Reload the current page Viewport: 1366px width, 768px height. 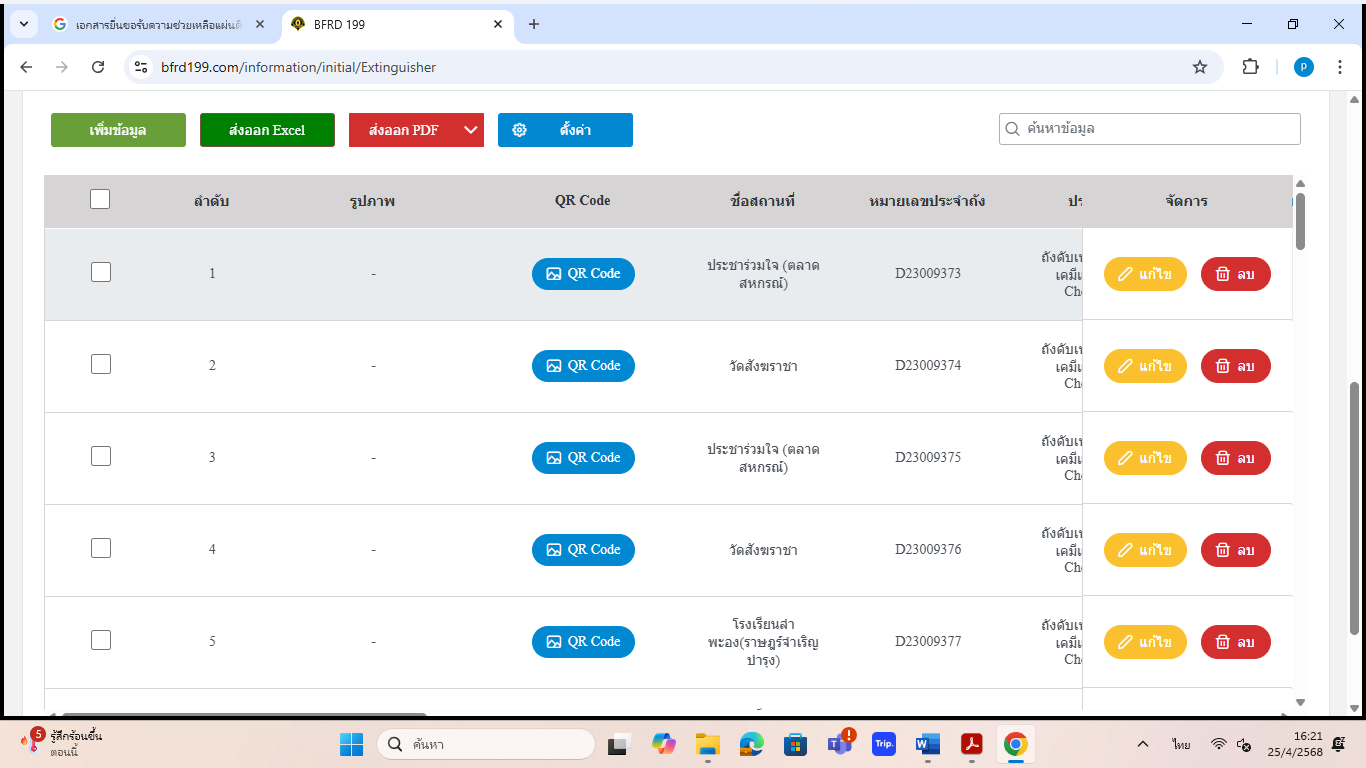(x=98, y=67)
